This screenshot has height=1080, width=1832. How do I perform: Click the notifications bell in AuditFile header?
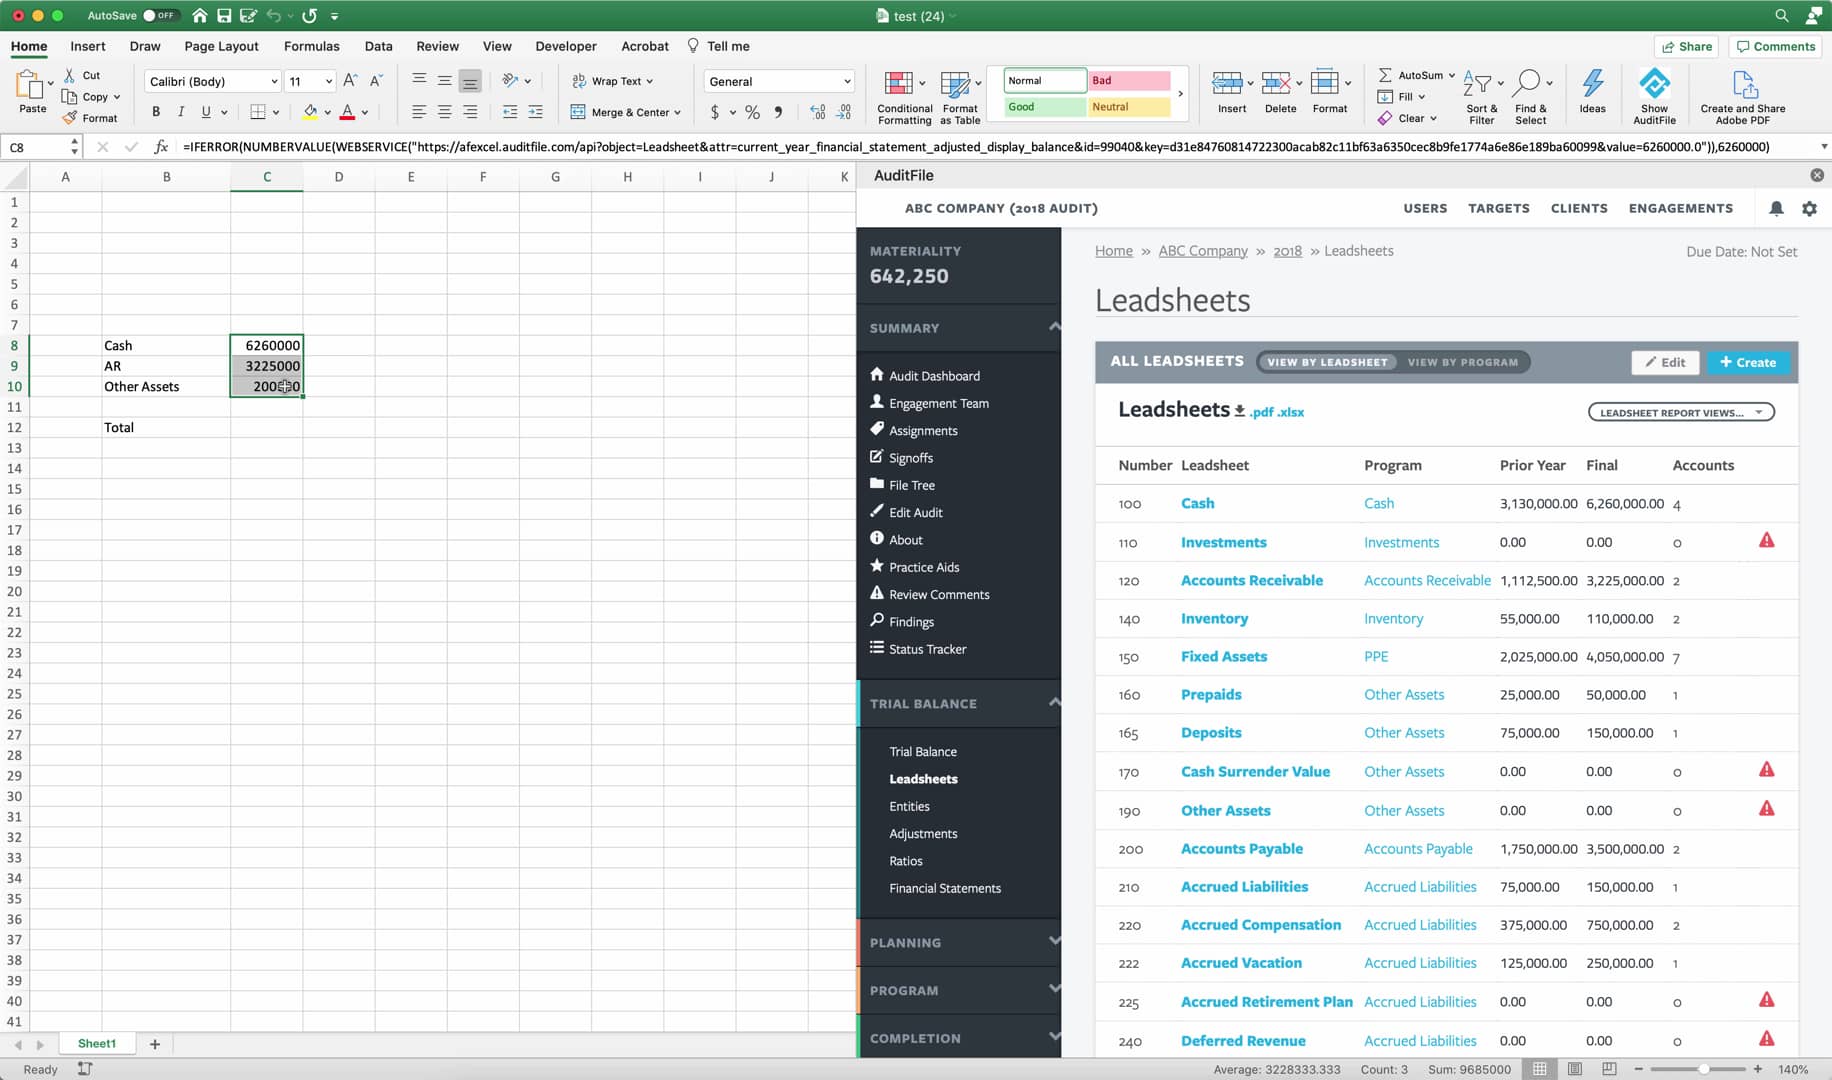tap(1777, 208)
